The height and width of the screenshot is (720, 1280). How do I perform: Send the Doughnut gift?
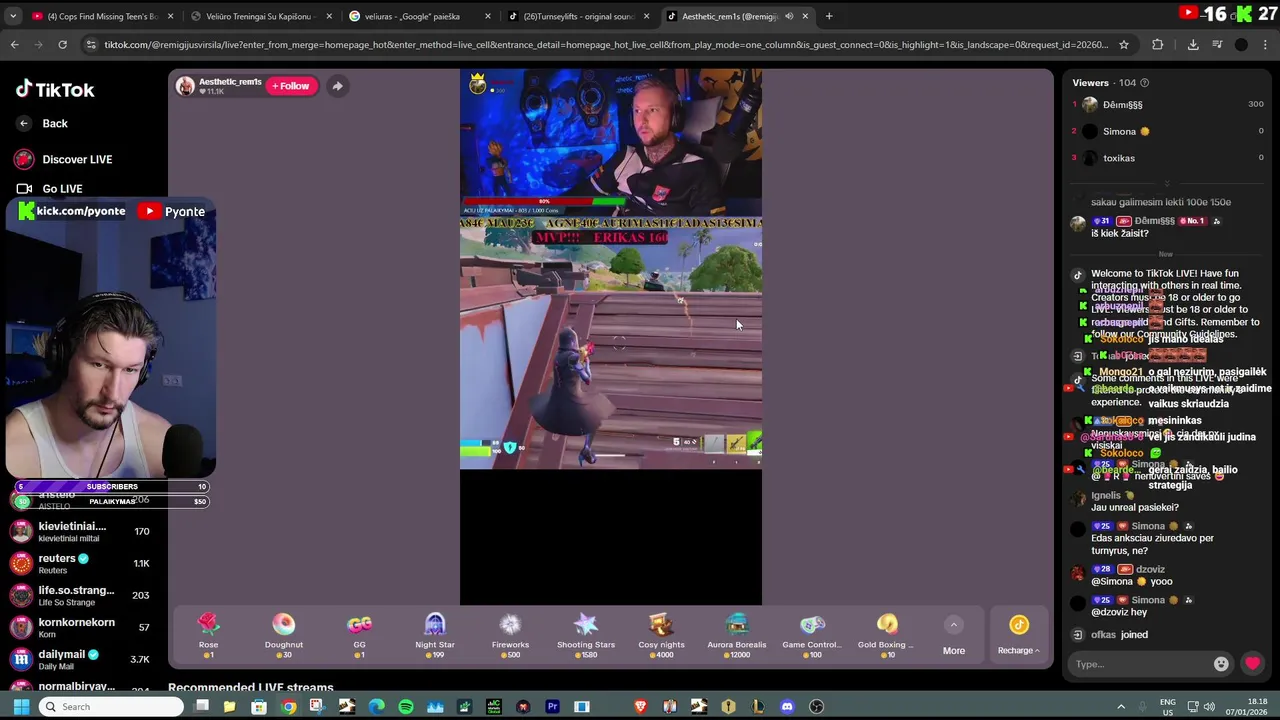coord(284,634)
